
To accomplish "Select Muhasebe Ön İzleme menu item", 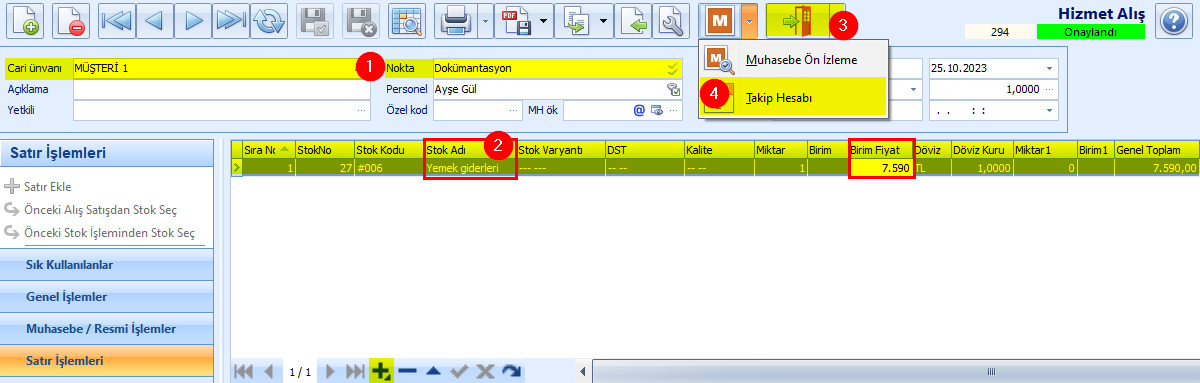I will pyautogui.click(x=792, y=60).
